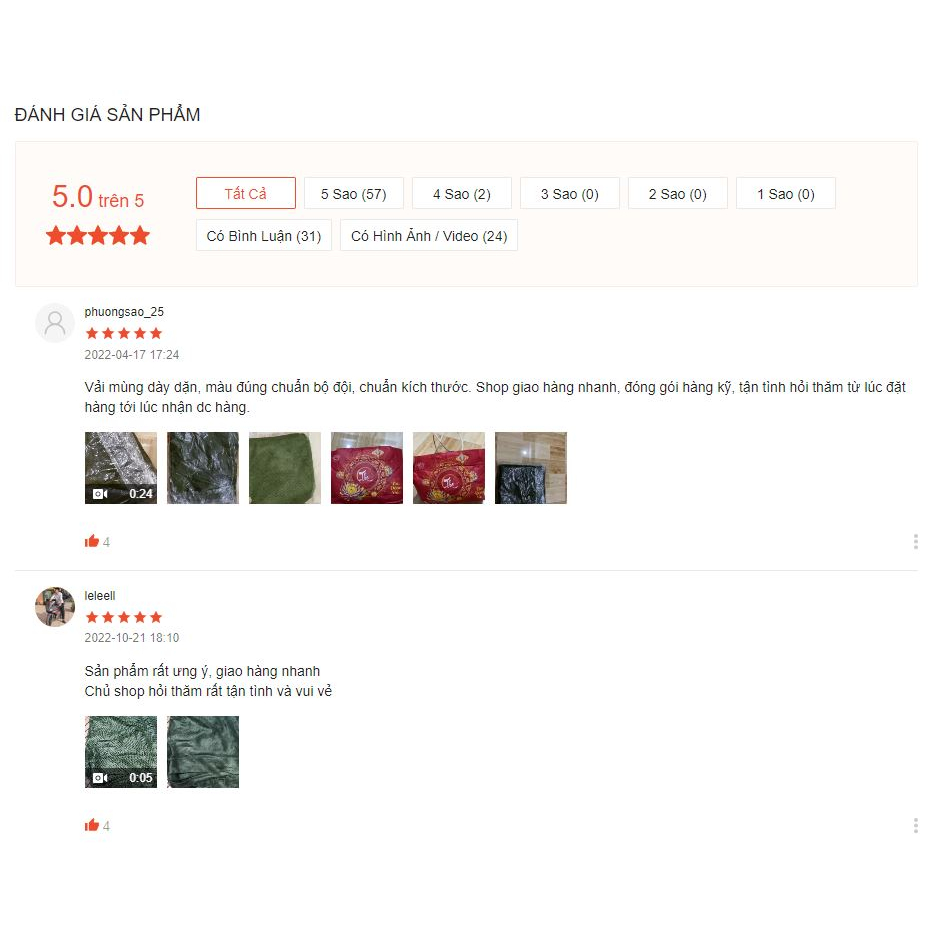Filter reviews by 4 Sao (2)
Screen dimensions: 934x934
tap(462, 193)
